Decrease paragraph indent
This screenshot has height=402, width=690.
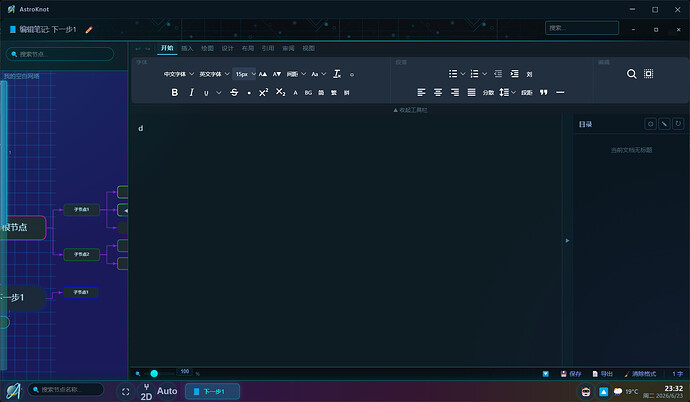498,73
